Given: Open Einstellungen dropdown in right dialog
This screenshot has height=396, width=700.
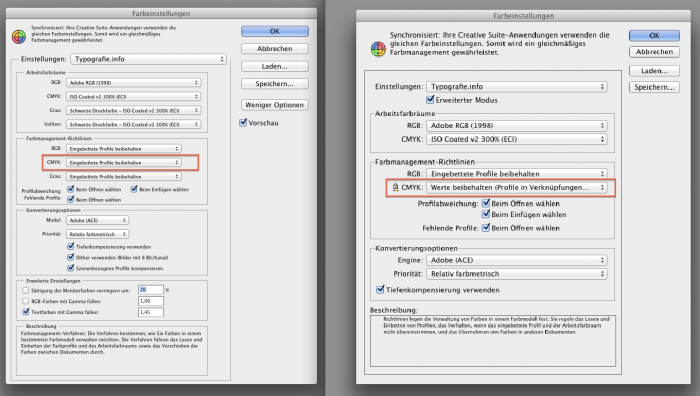Looking at the screenshot, I should pos(517,86).
